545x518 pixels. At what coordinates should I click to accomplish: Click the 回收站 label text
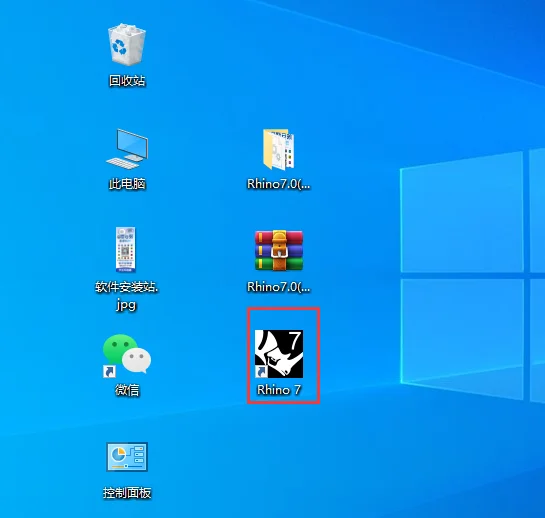tap(127, 81)
